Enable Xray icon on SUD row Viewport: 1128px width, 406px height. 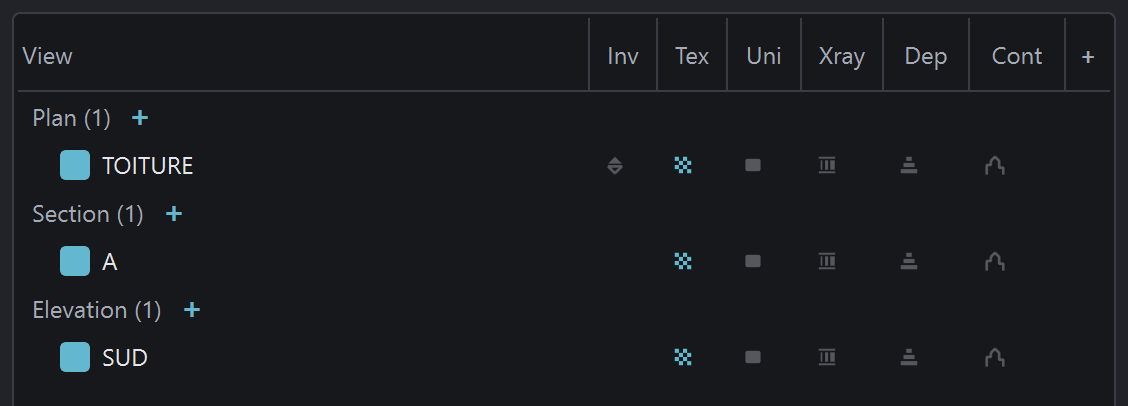pyautogui.click(x=827, y=357)
